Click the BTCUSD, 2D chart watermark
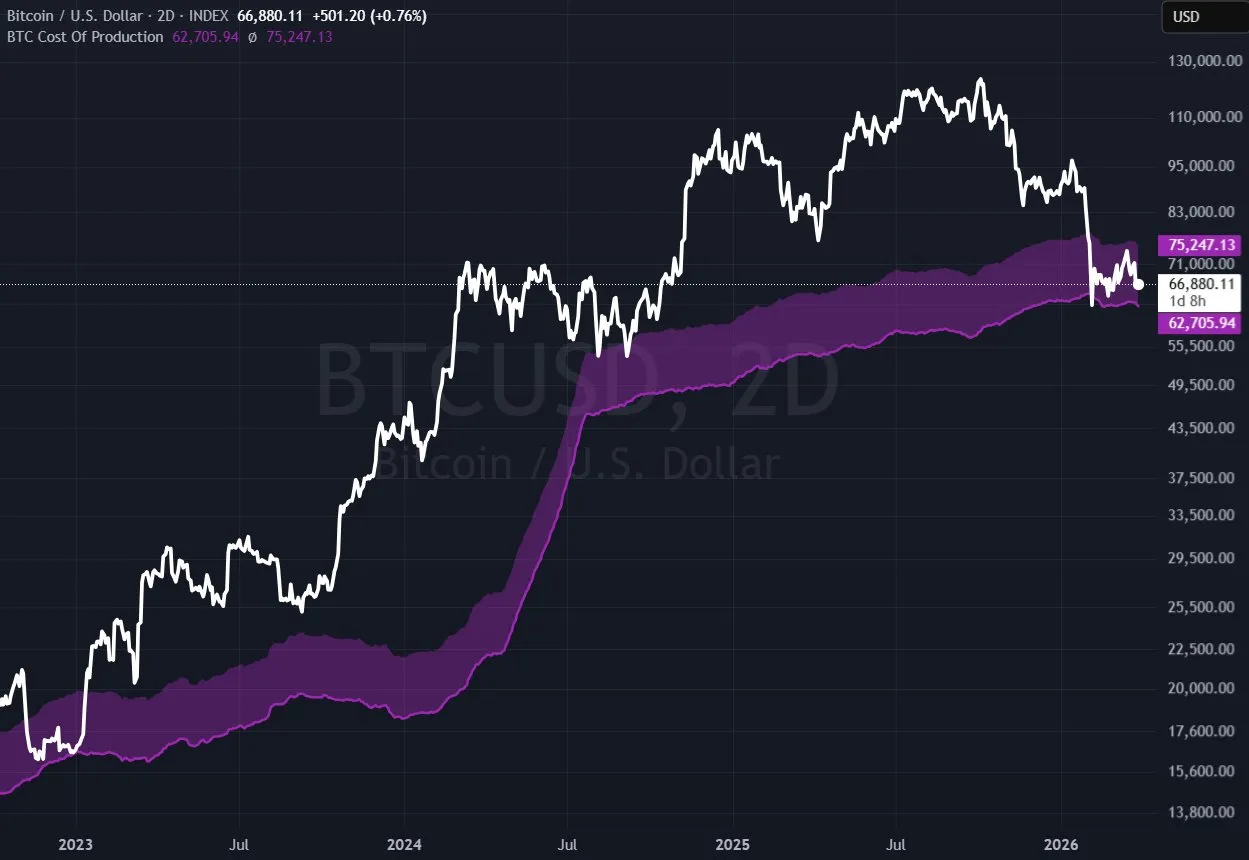The width and height of the screenshot is (1249, 860). pyautogui.click(x=578, y=382)
